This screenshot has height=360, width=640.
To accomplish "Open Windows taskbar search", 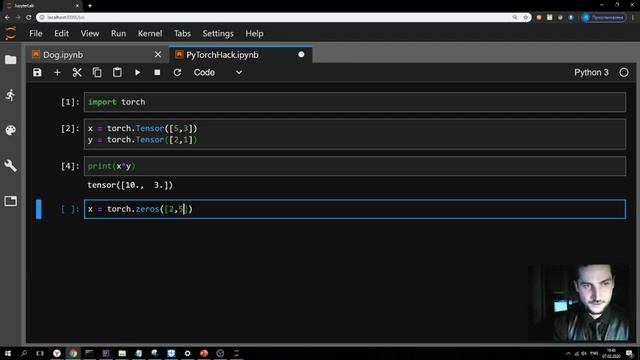I will tap(24, 353).
